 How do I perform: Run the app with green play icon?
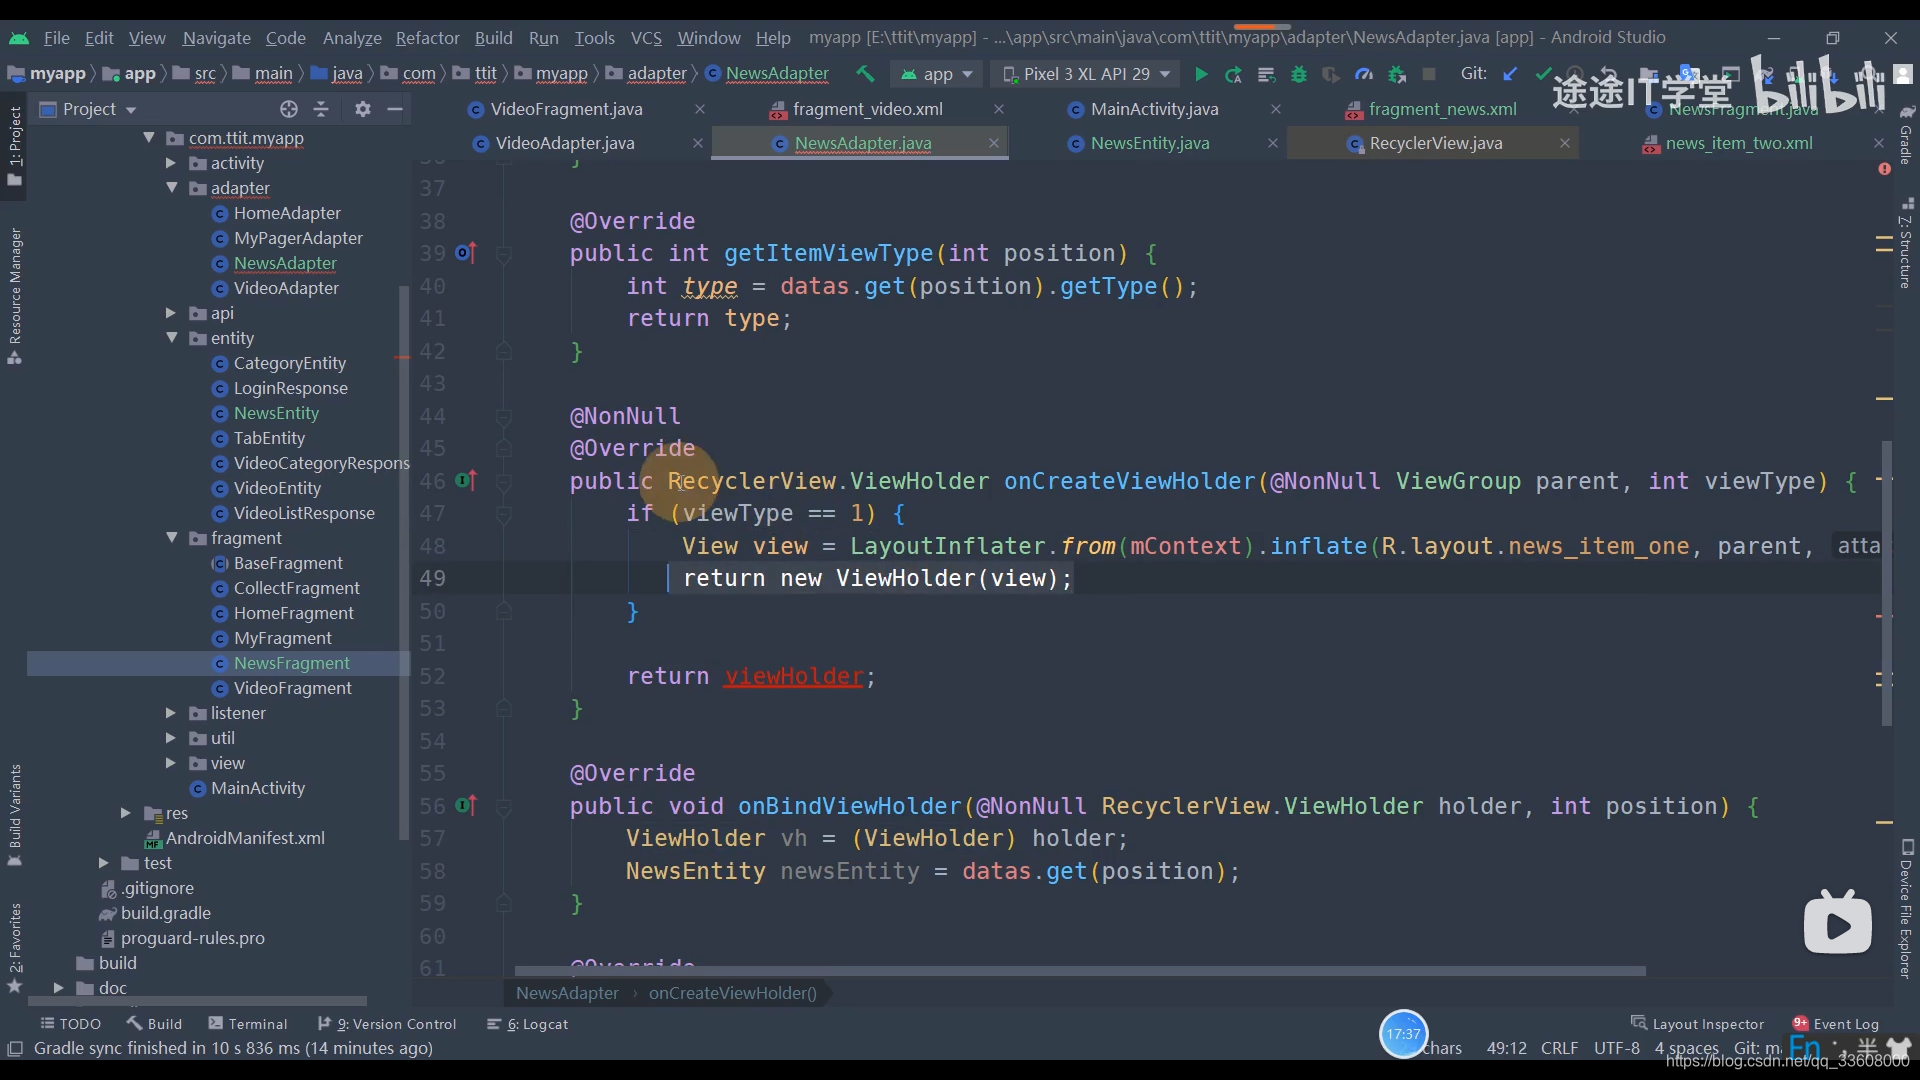pos(1201,74)
